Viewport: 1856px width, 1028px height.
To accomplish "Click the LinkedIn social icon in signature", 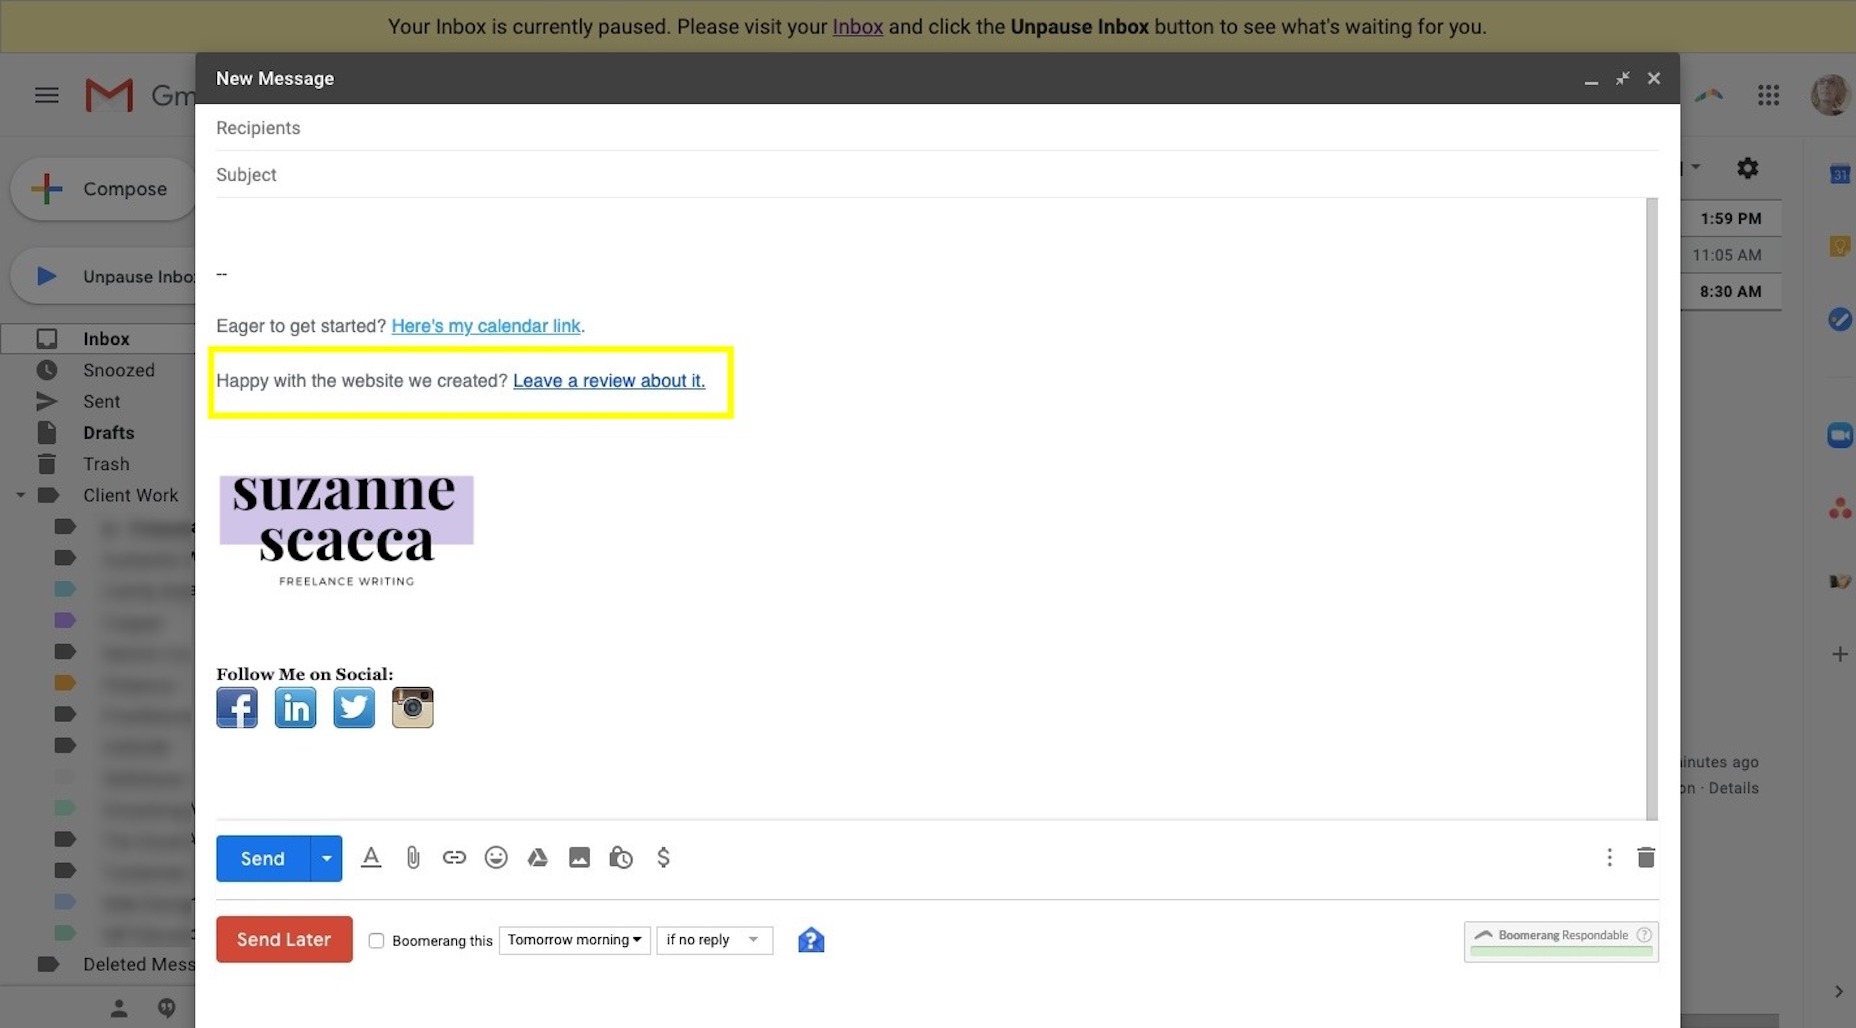I will pos(295,708).
